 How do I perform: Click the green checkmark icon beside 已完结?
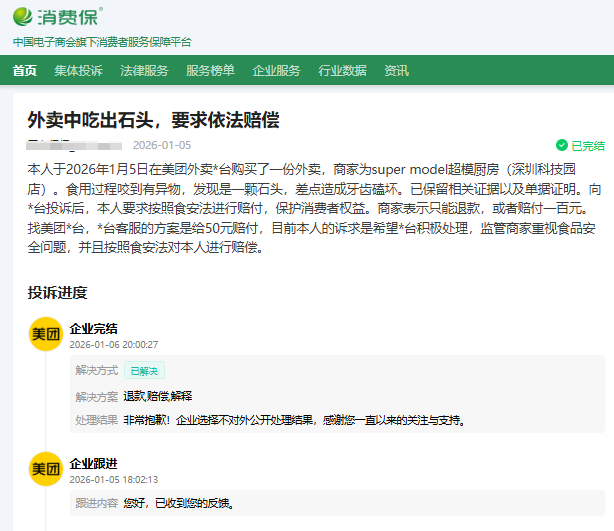pos(561,145)
